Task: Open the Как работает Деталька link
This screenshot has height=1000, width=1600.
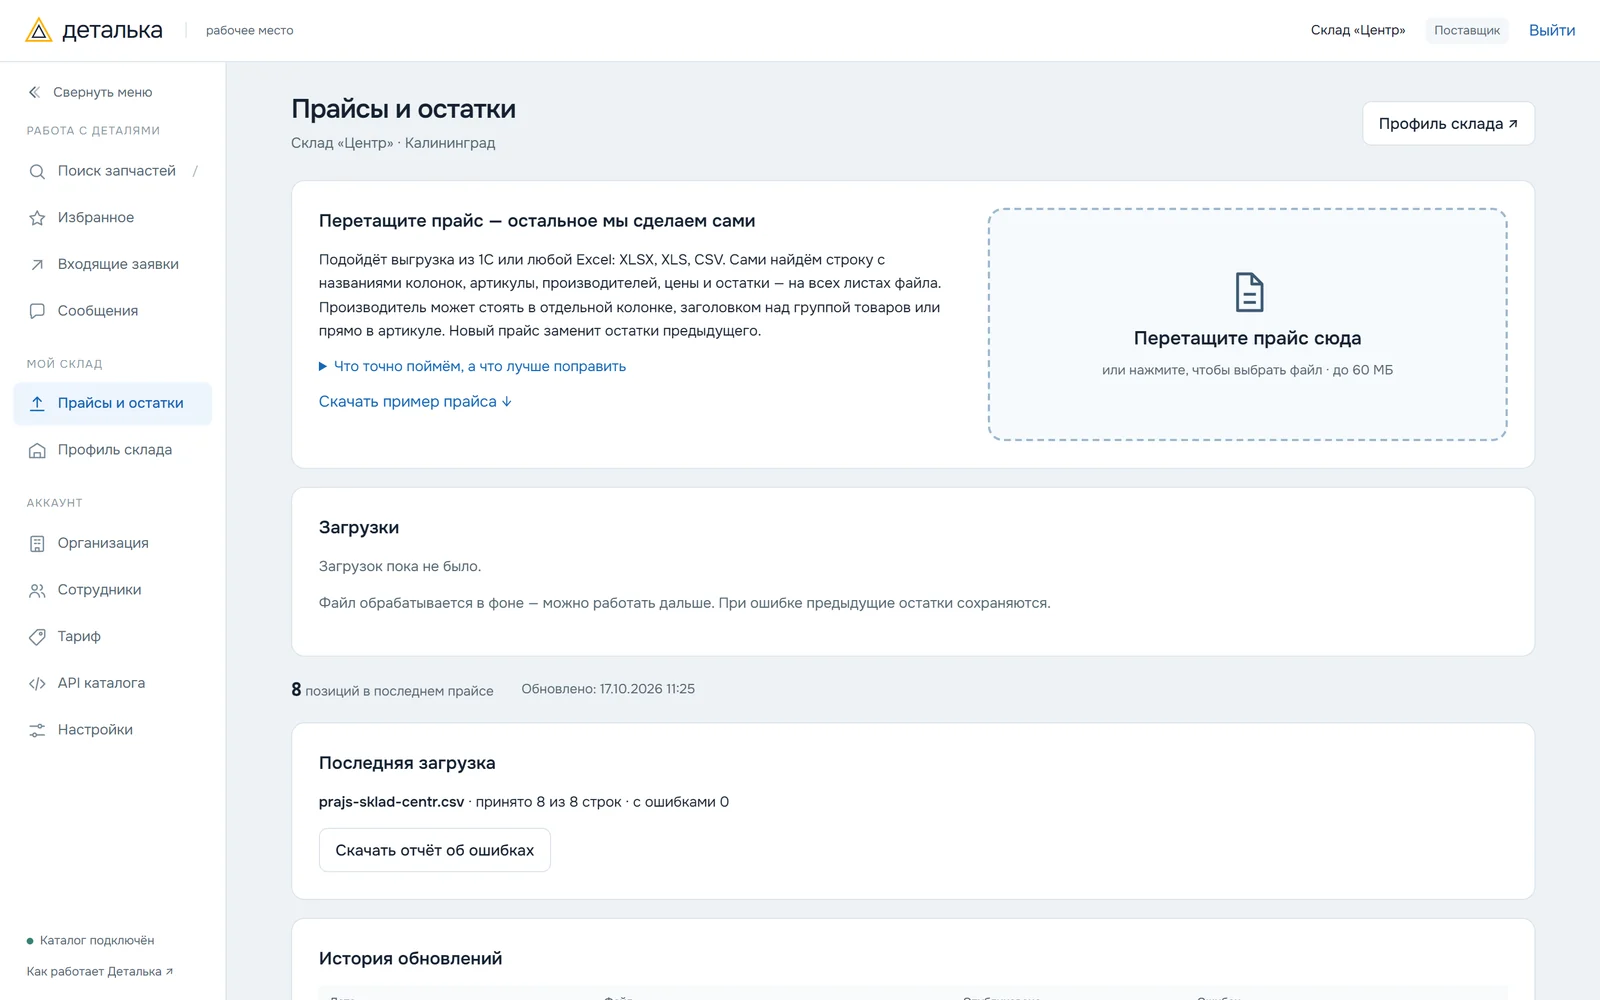Action: click(x=100, y=972)
